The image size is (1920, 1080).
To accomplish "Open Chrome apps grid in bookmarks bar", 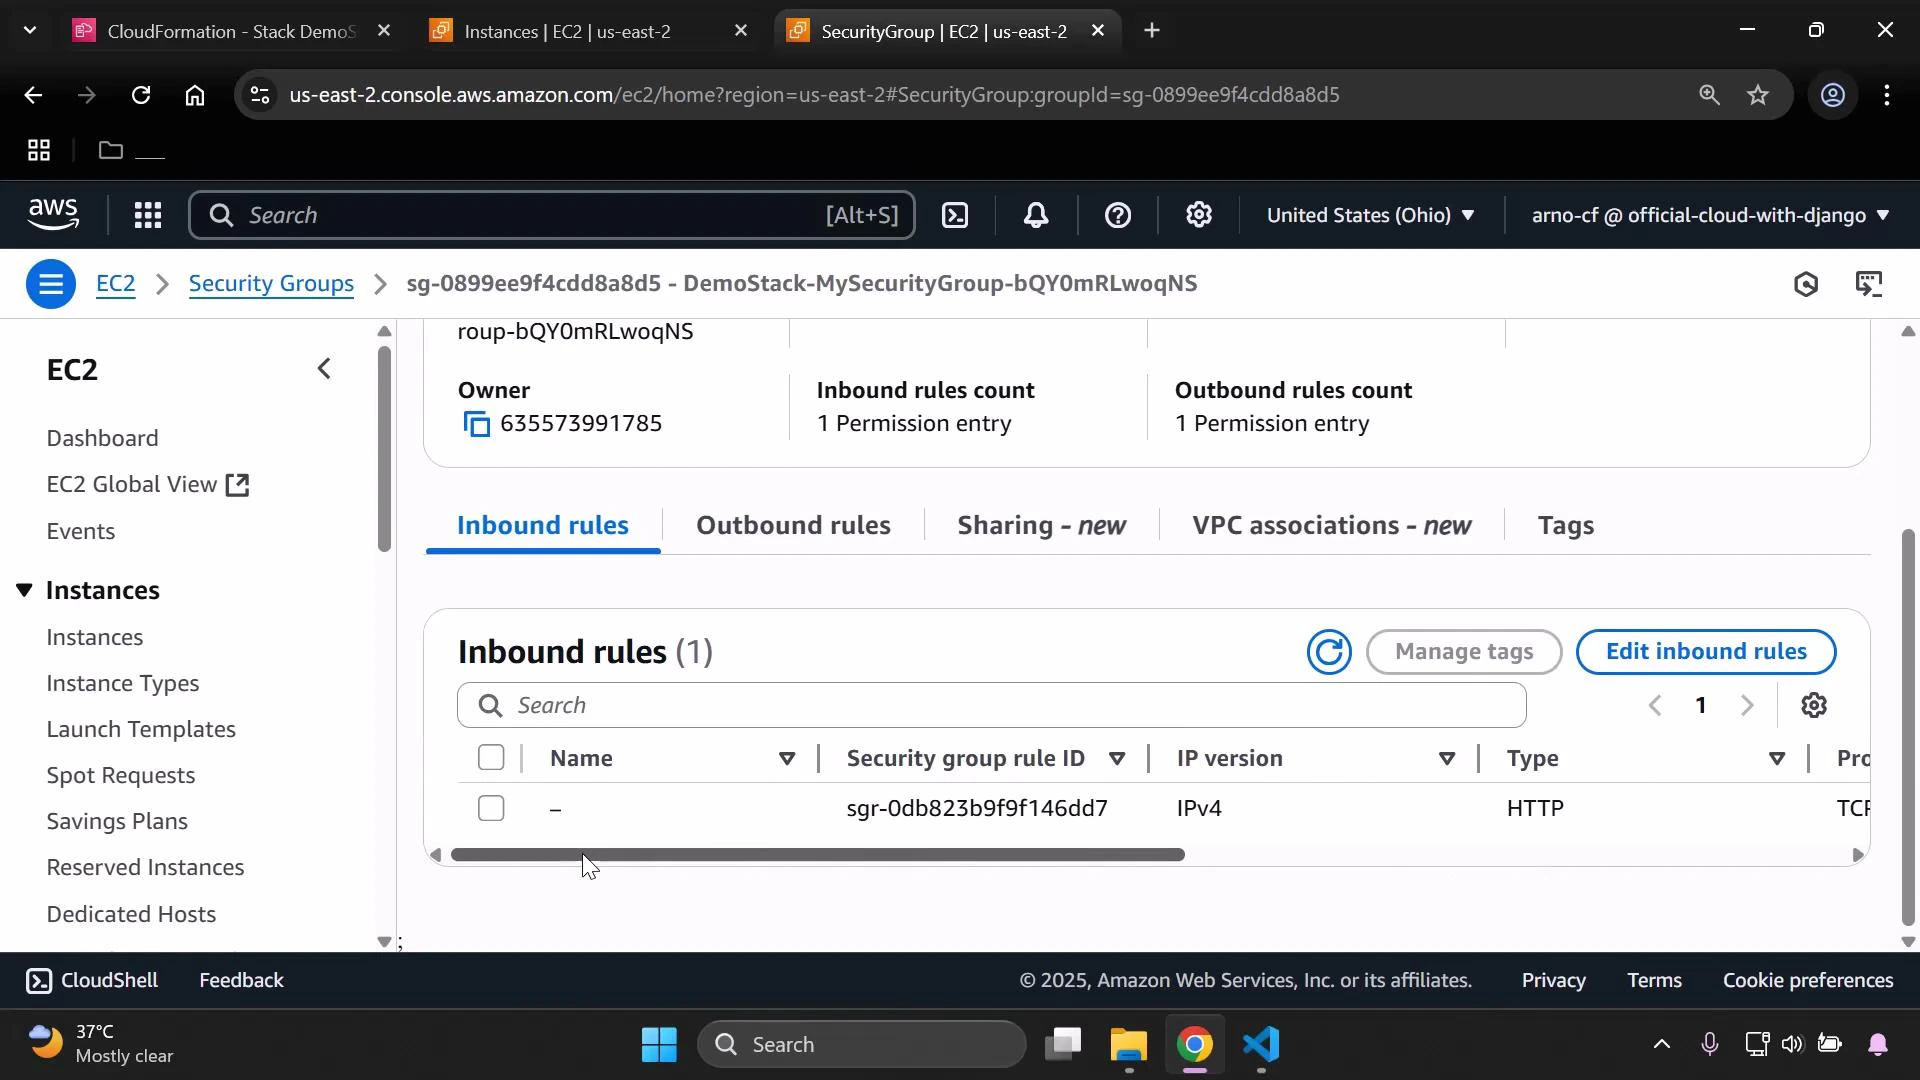I will pos(38,151).
